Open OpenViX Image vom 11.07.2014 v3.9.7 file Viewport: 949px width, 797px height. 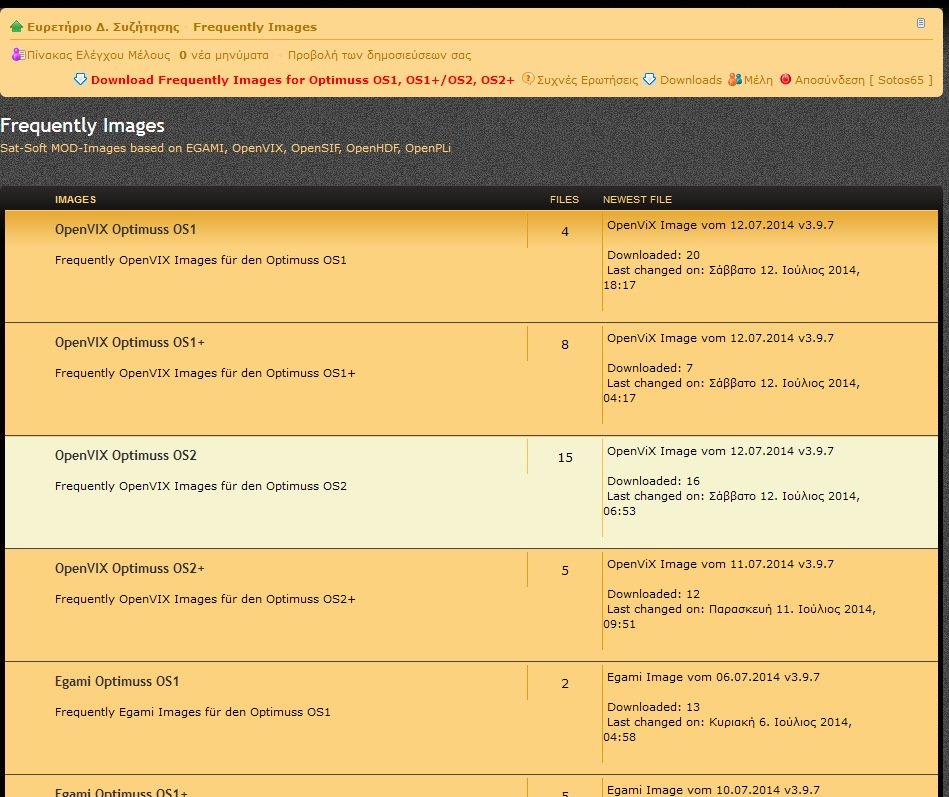point(720,564)
